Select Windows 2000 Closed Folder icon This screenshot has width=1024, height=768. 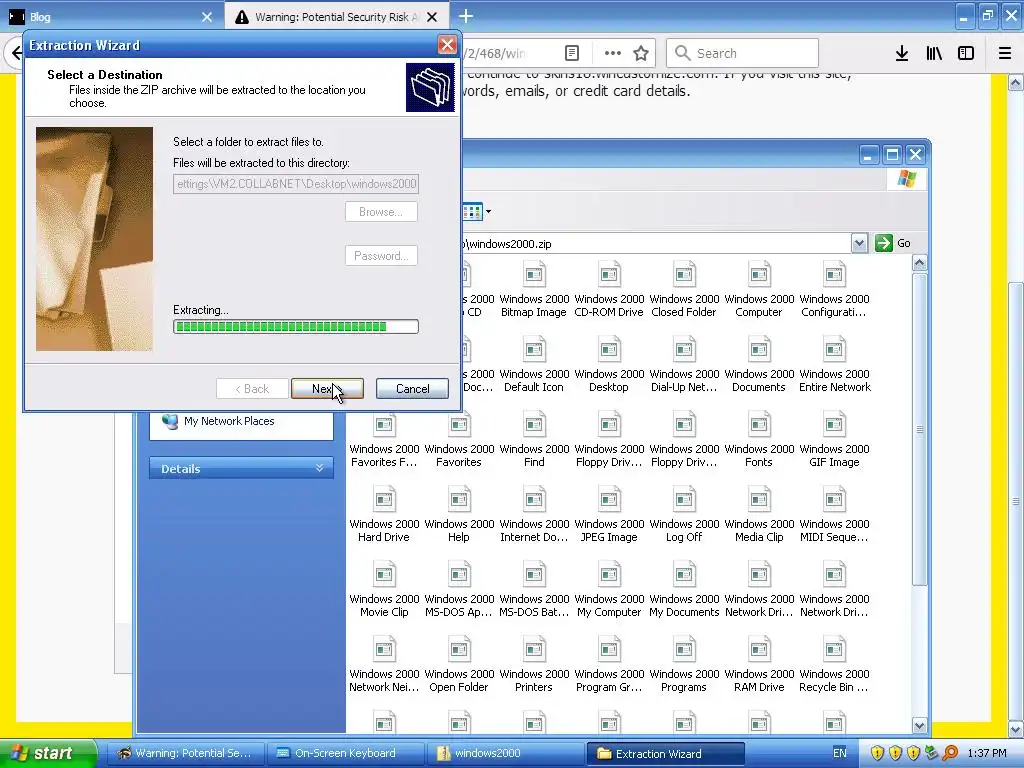(684, 289)
